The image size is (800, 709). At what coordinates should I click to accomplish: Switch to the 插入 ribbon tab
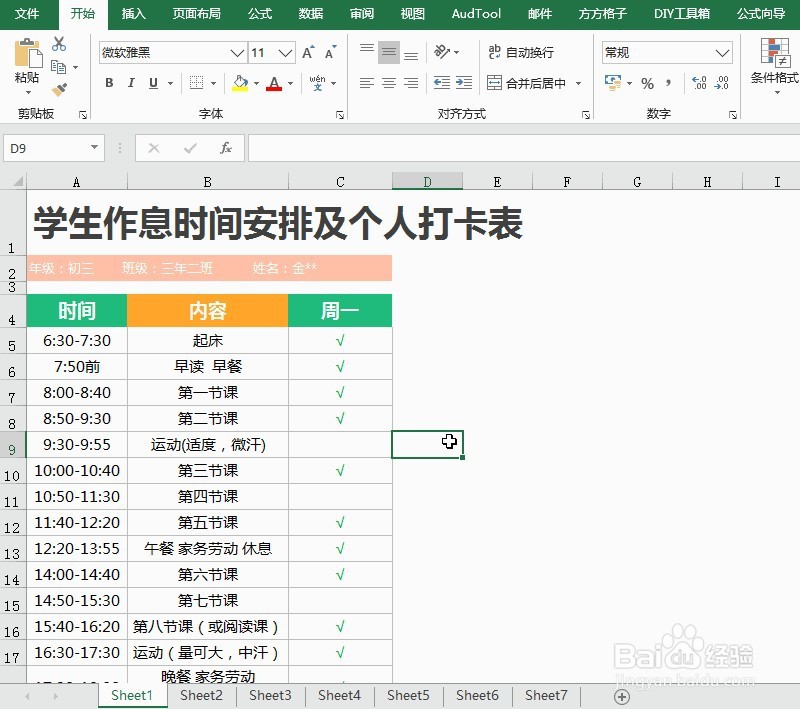[x=134, y=14]
